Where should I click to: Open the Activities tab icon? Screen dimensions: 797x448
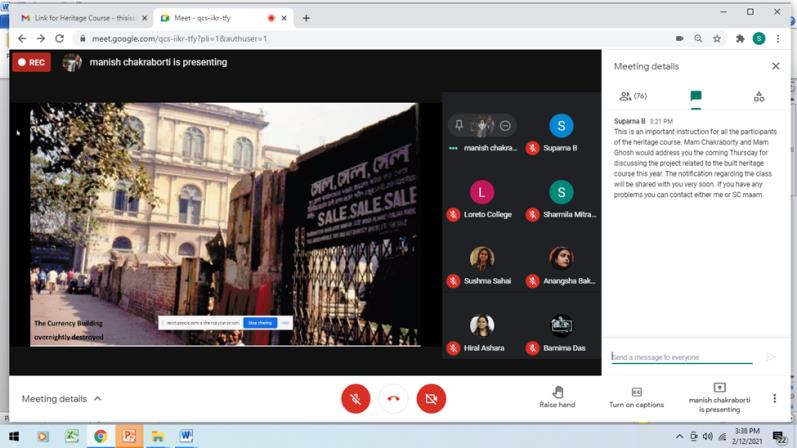tap(759, 96)
